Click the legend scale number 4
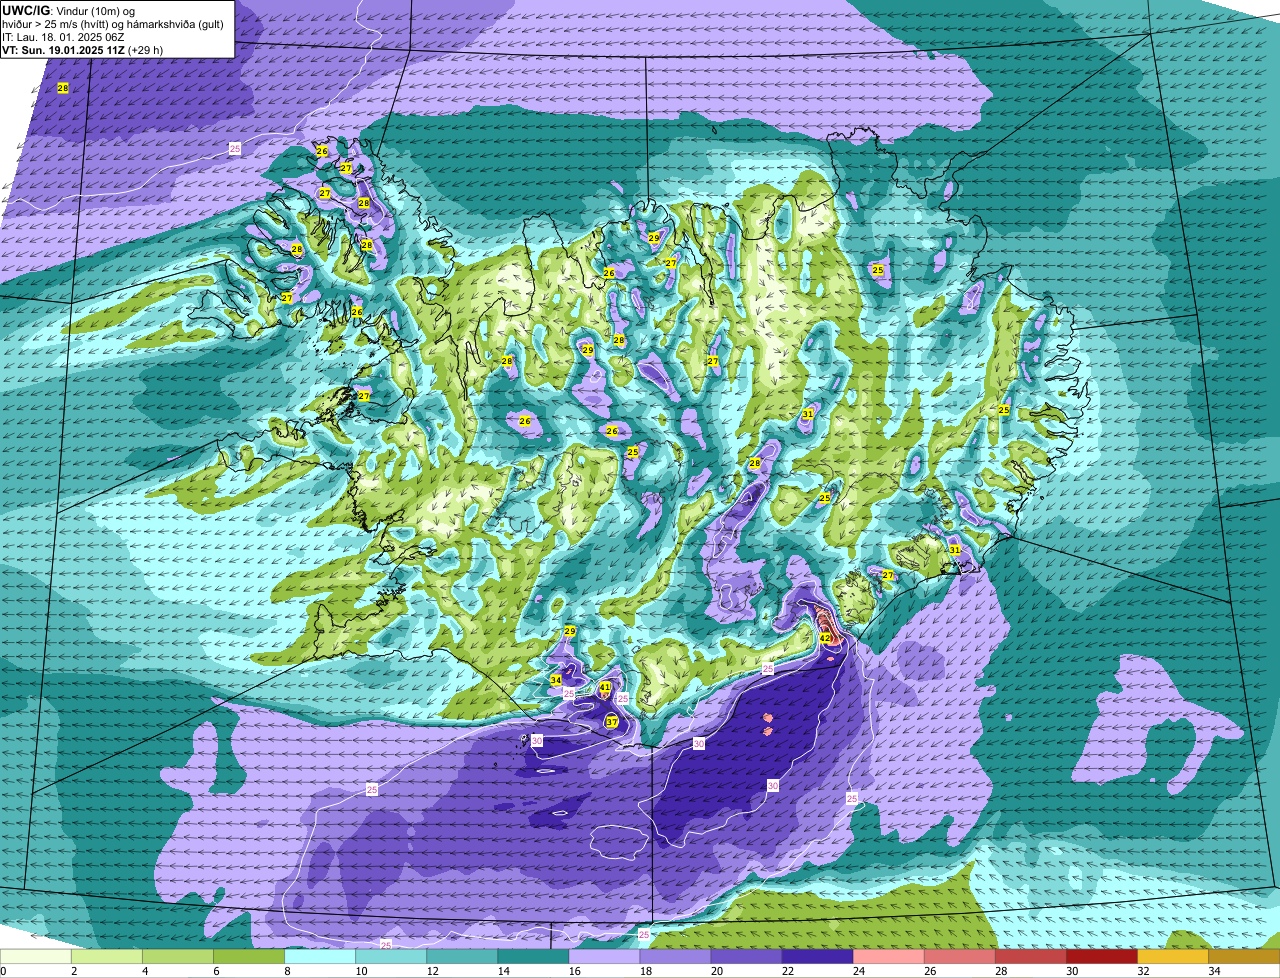 click(145, 971)
